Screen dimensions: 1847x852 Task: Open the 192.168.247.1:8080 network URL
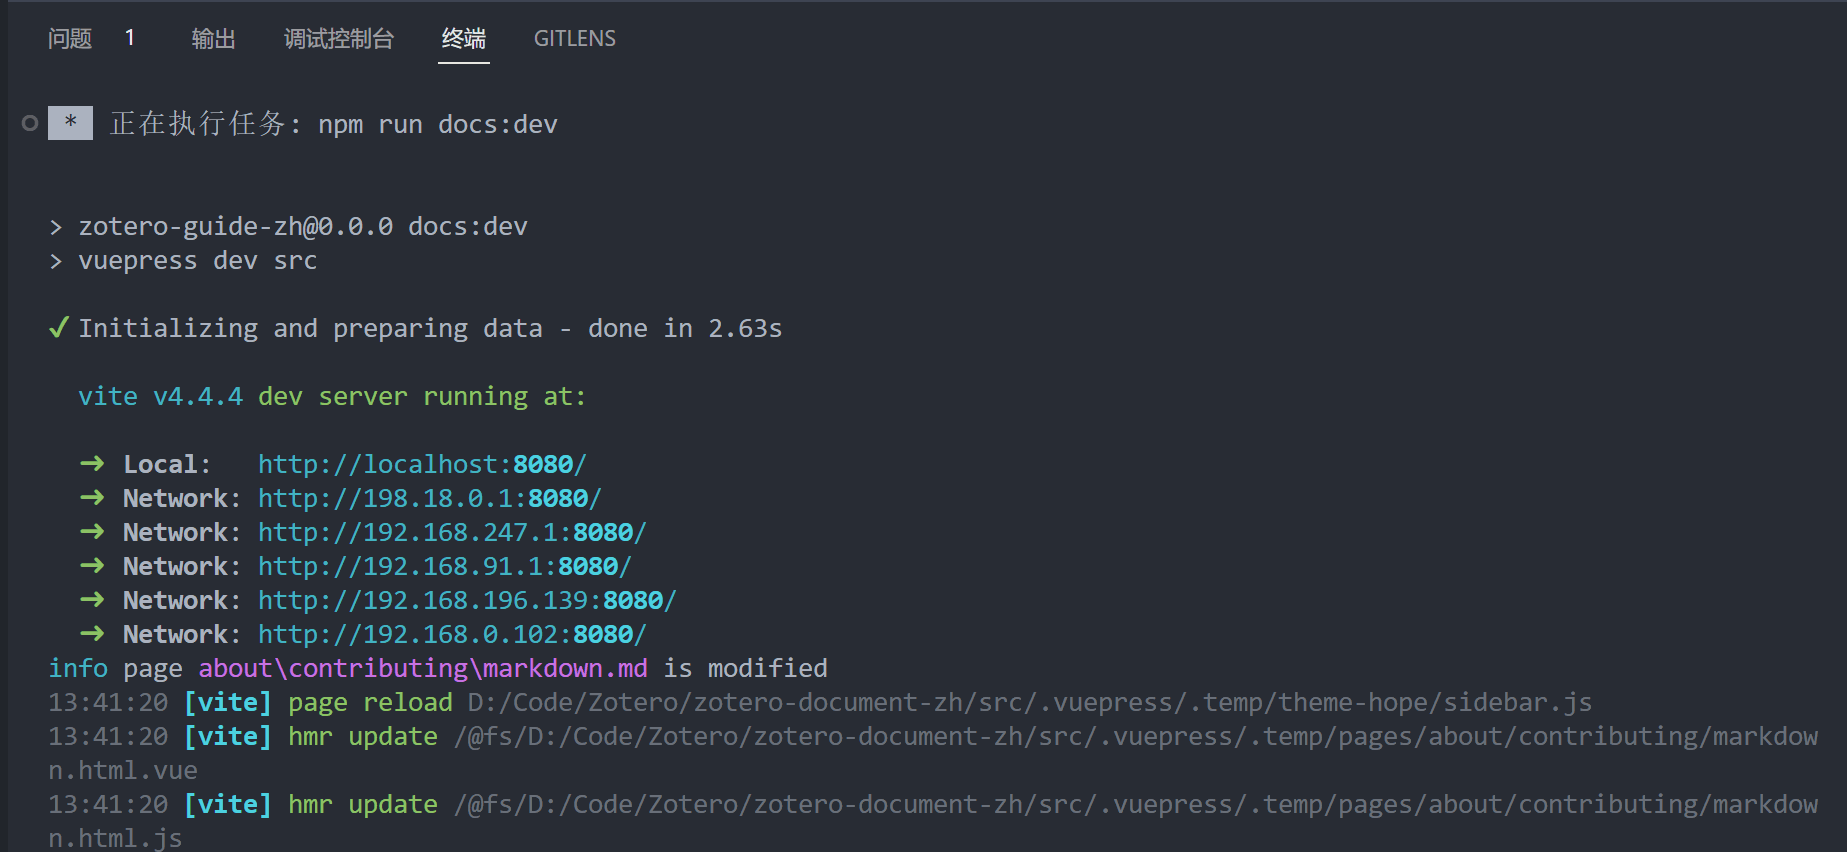click(x=452, y=532)
